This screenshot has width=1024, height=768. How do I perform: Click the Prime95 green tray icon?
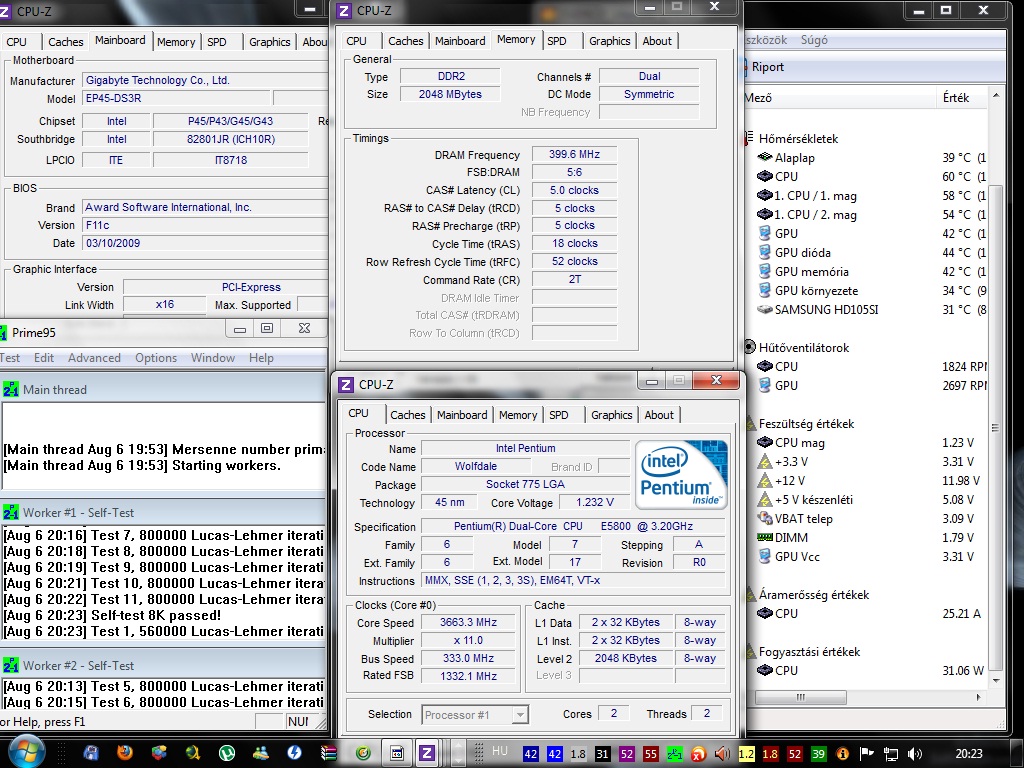click(x=675, y=753)
